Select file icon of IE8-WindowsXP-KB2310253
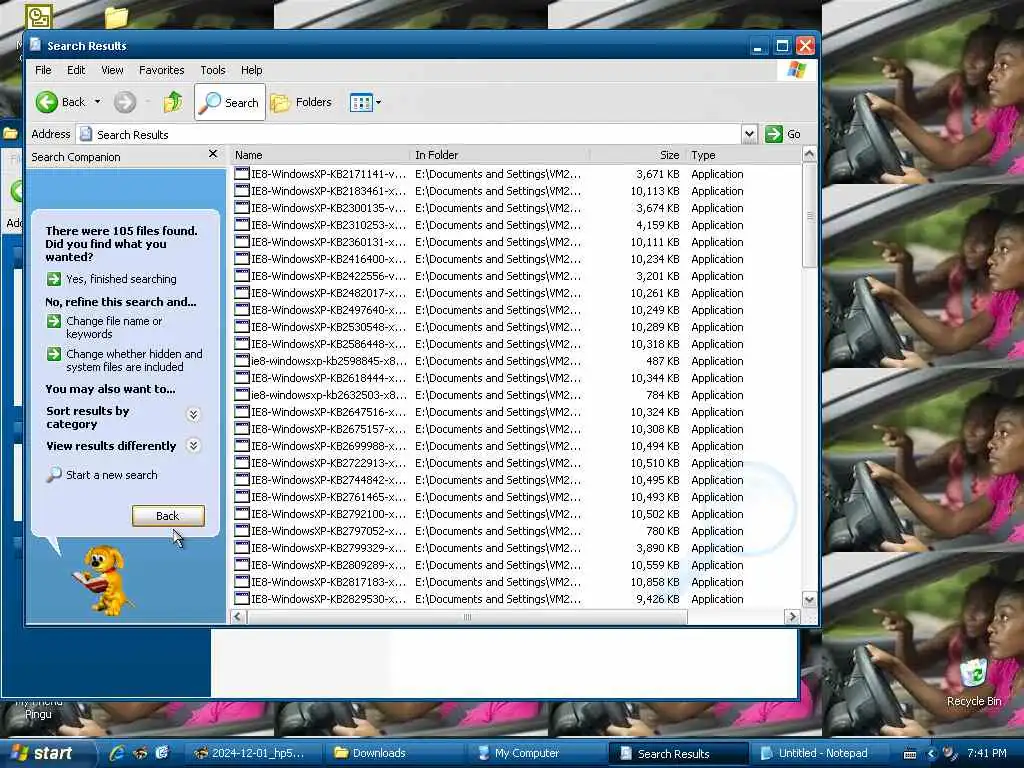This screenshot has height=768, width=1024. (242, 225)
